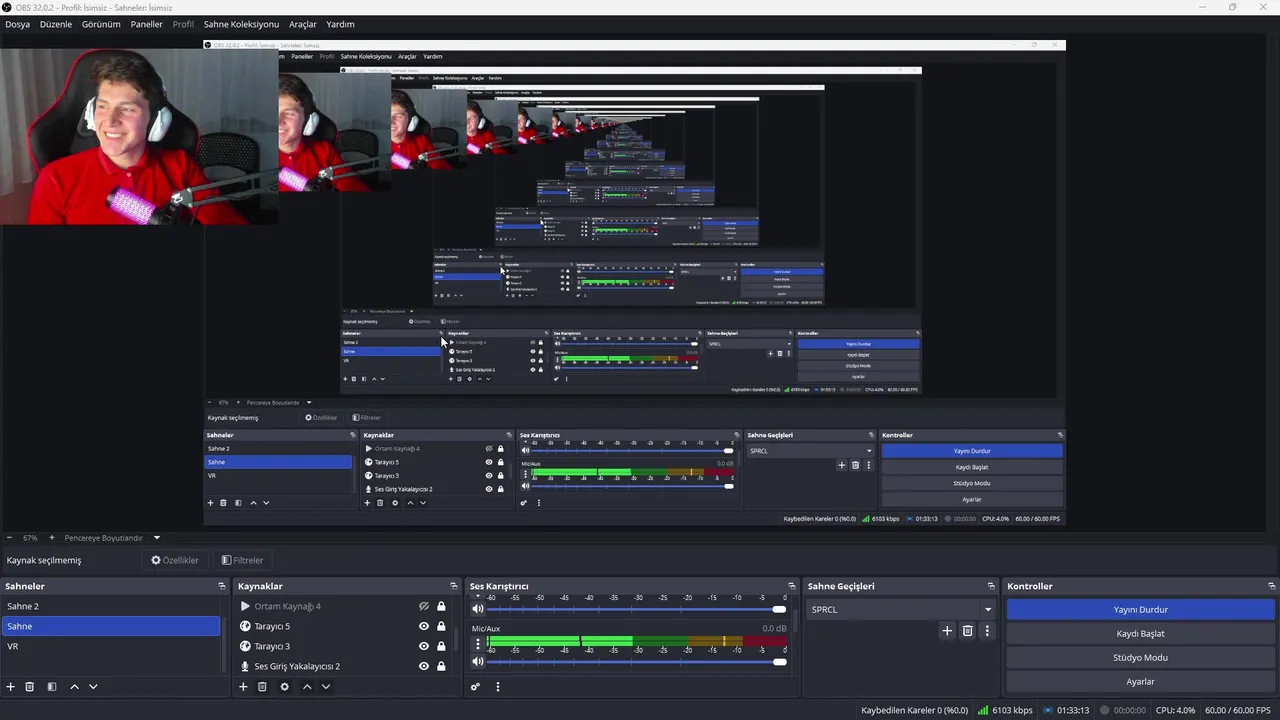Move the selected scene up in Sahneler
The width and height of the screenshot is (1280, 720).
[x=74, y=687]
